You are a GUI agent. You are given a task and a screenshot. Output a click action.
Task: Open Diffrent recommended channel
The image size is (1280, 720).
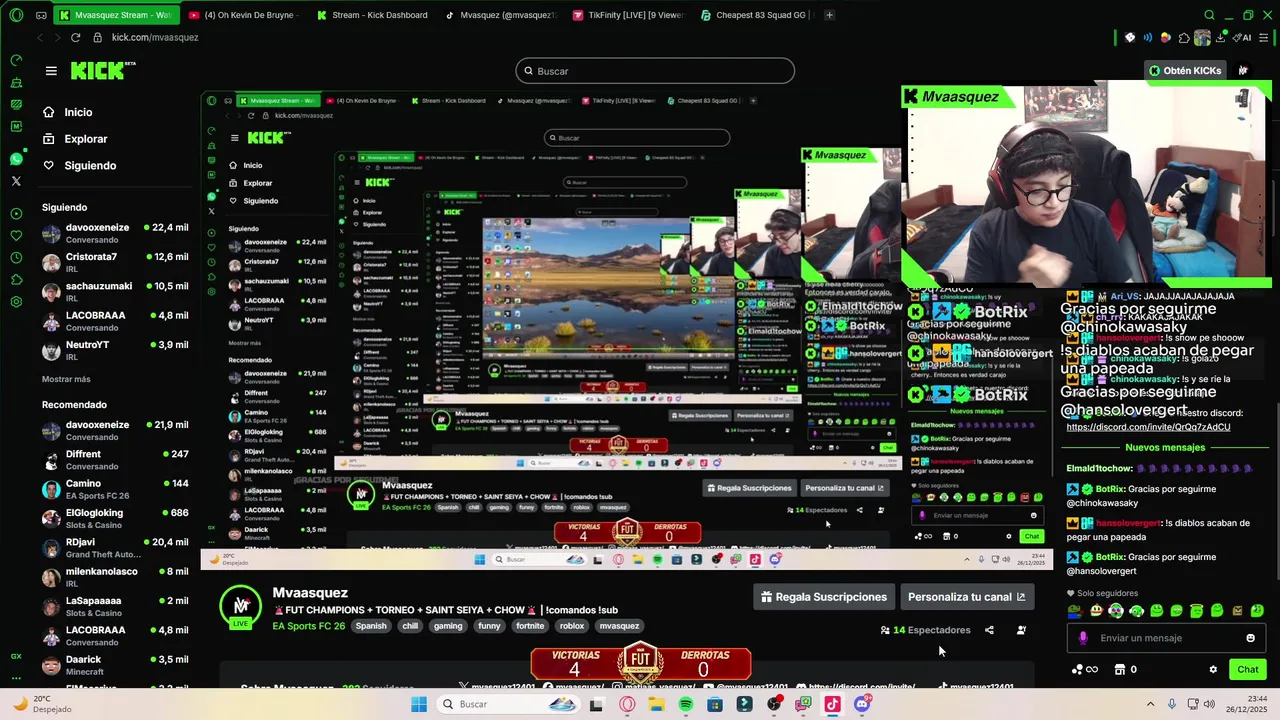(x=115, y=459)
